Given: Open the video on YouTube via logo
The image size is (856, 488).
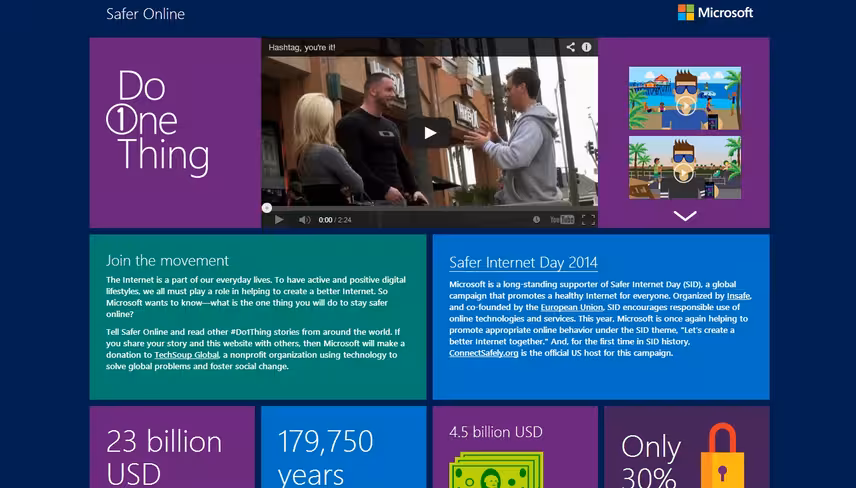Looking at the screenshot, I should pyautogui.click(x=562, y=219).
